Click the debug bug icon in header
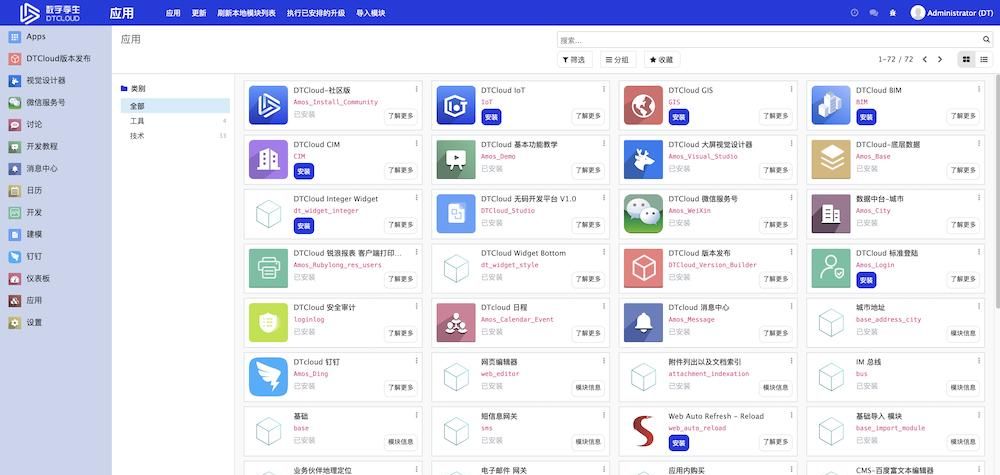The height and width of the screenshot is (475, 1000). (x=892, y=13)
